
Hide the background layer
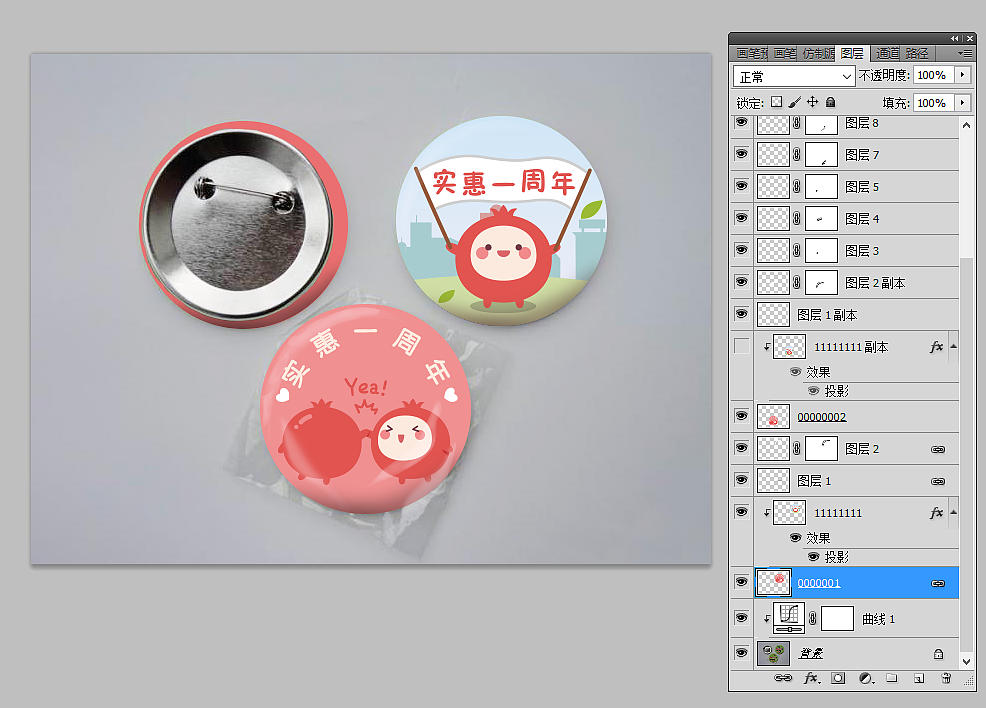click(742, 652)
